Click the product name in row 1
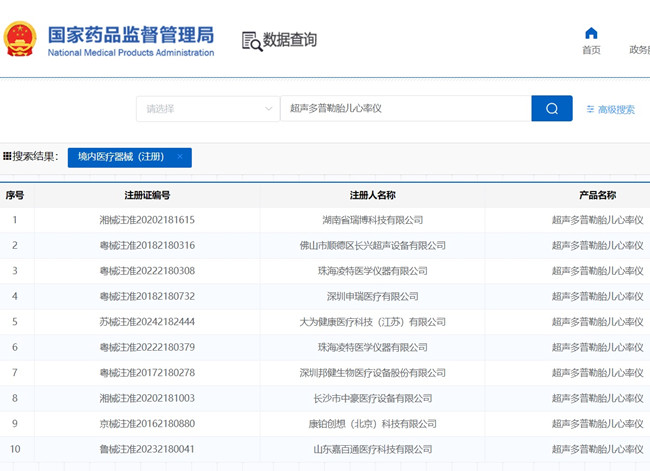This screenshot has width=650, height=471. [x=597, y=220]
